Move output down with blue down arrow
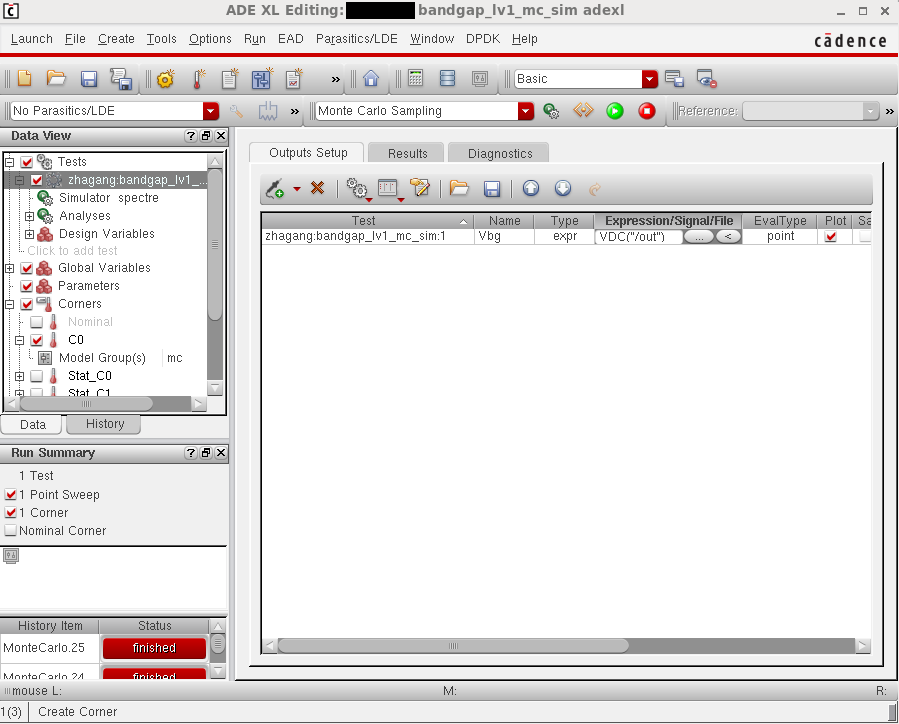The height and width of the screenshot is (724, 899). (563, 187)
